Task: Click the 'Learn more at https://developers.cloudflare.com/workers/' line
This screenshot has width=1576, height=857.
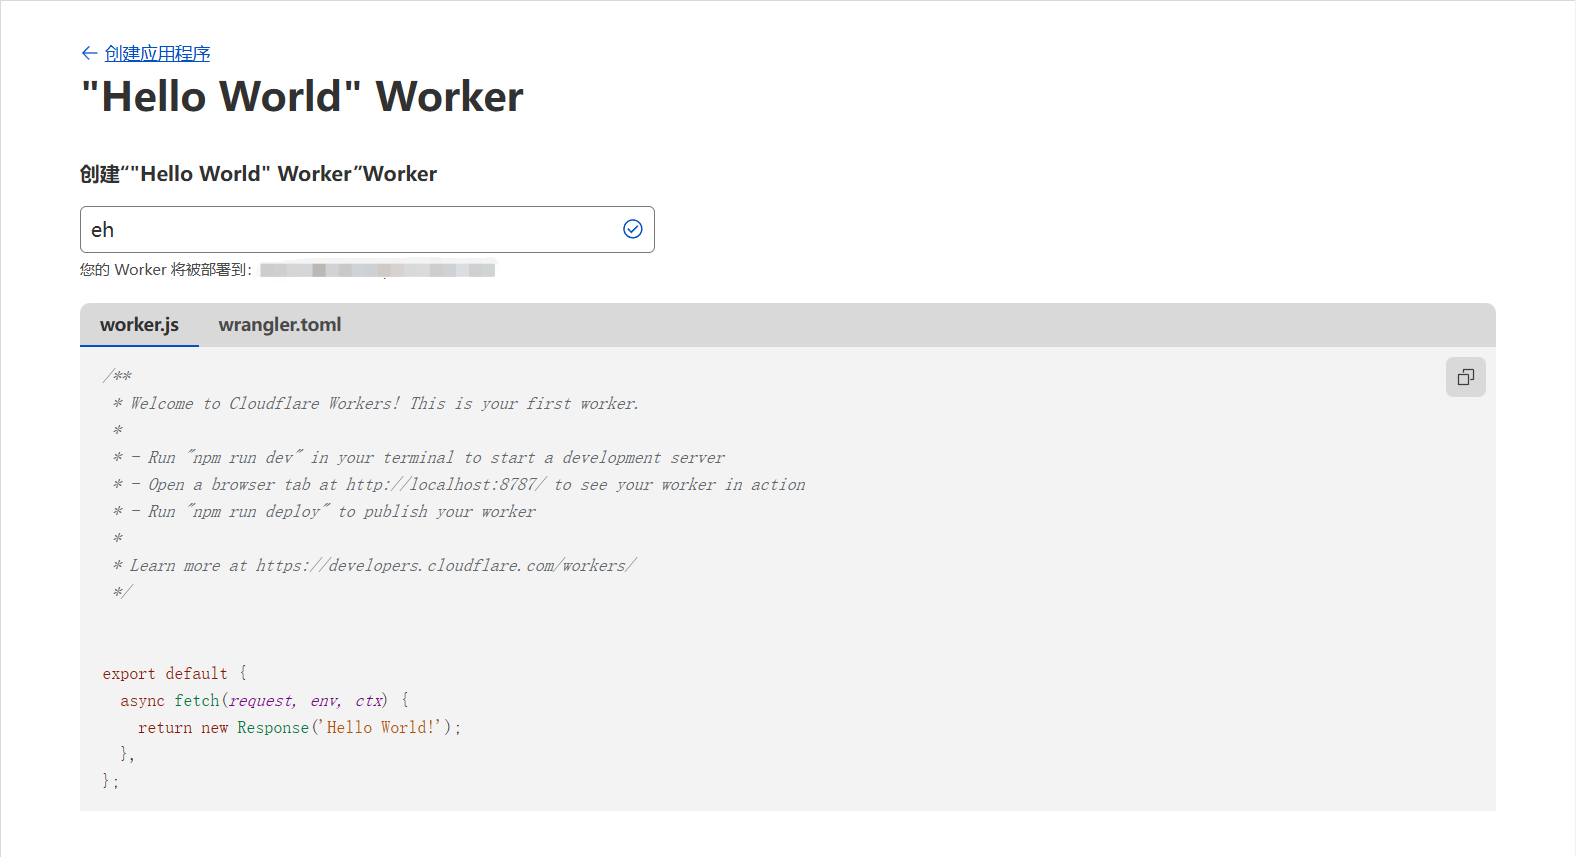Action: pyautogui.click(x=374, y=566)
